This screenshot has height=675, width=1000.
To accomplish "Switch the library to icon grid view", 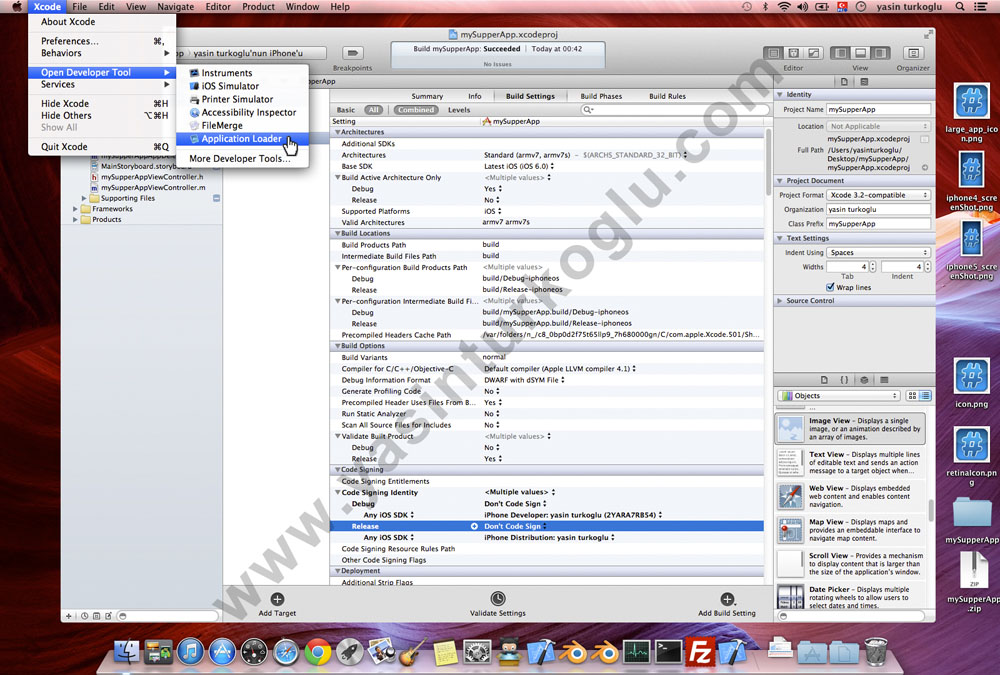I will tap(912, 396).
